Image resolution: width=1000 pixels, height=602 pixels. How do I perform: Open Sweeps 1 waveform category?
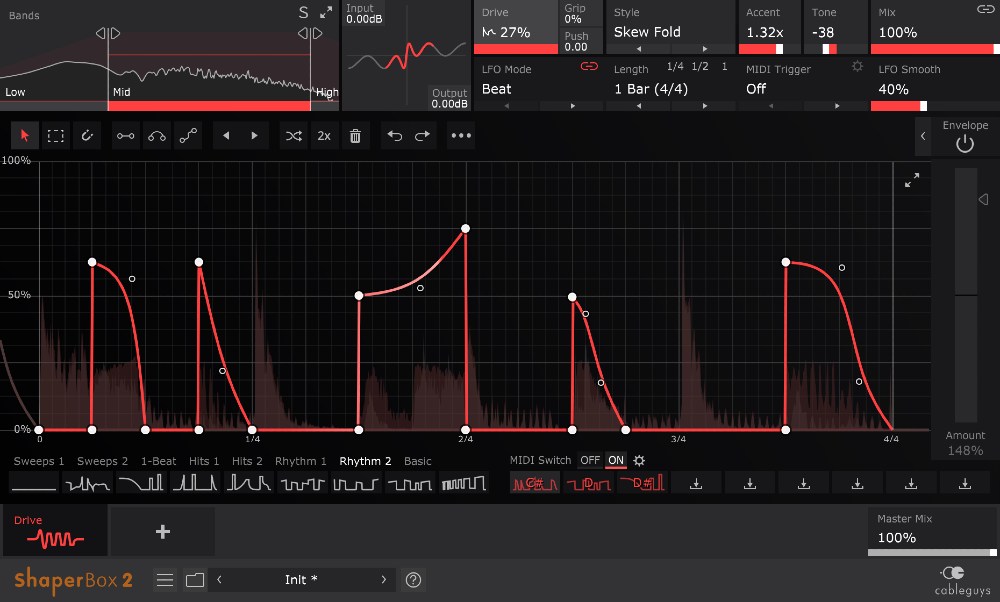(x=39, y=461)
